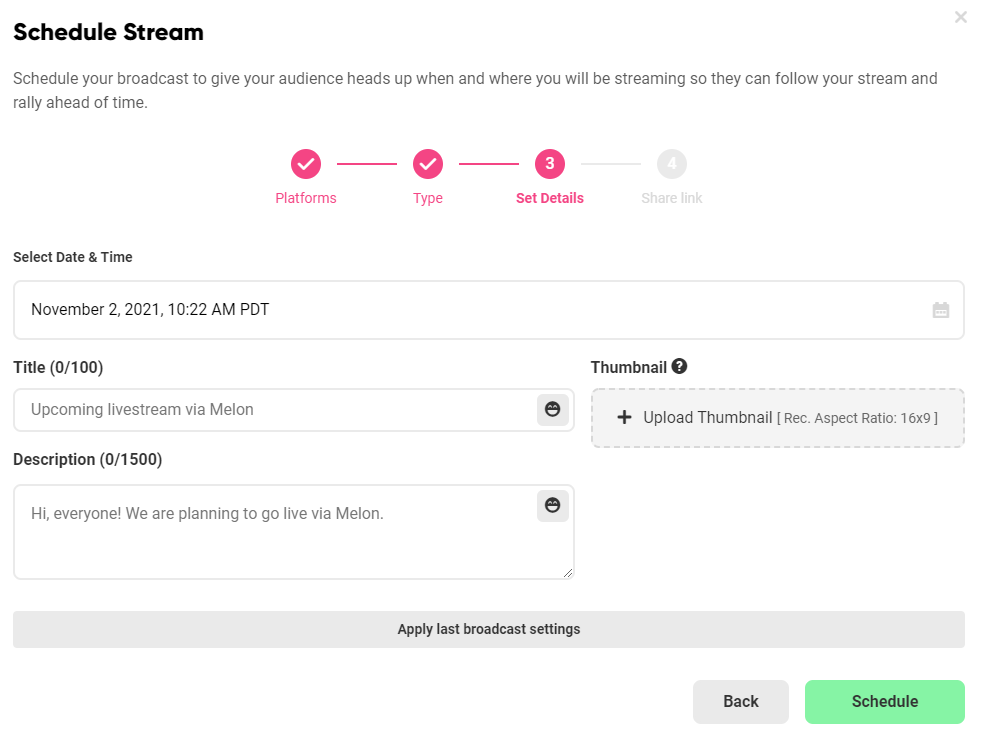Close the Schedule Stream dialog
Screen dimensions: 986x736
point(961,17)
